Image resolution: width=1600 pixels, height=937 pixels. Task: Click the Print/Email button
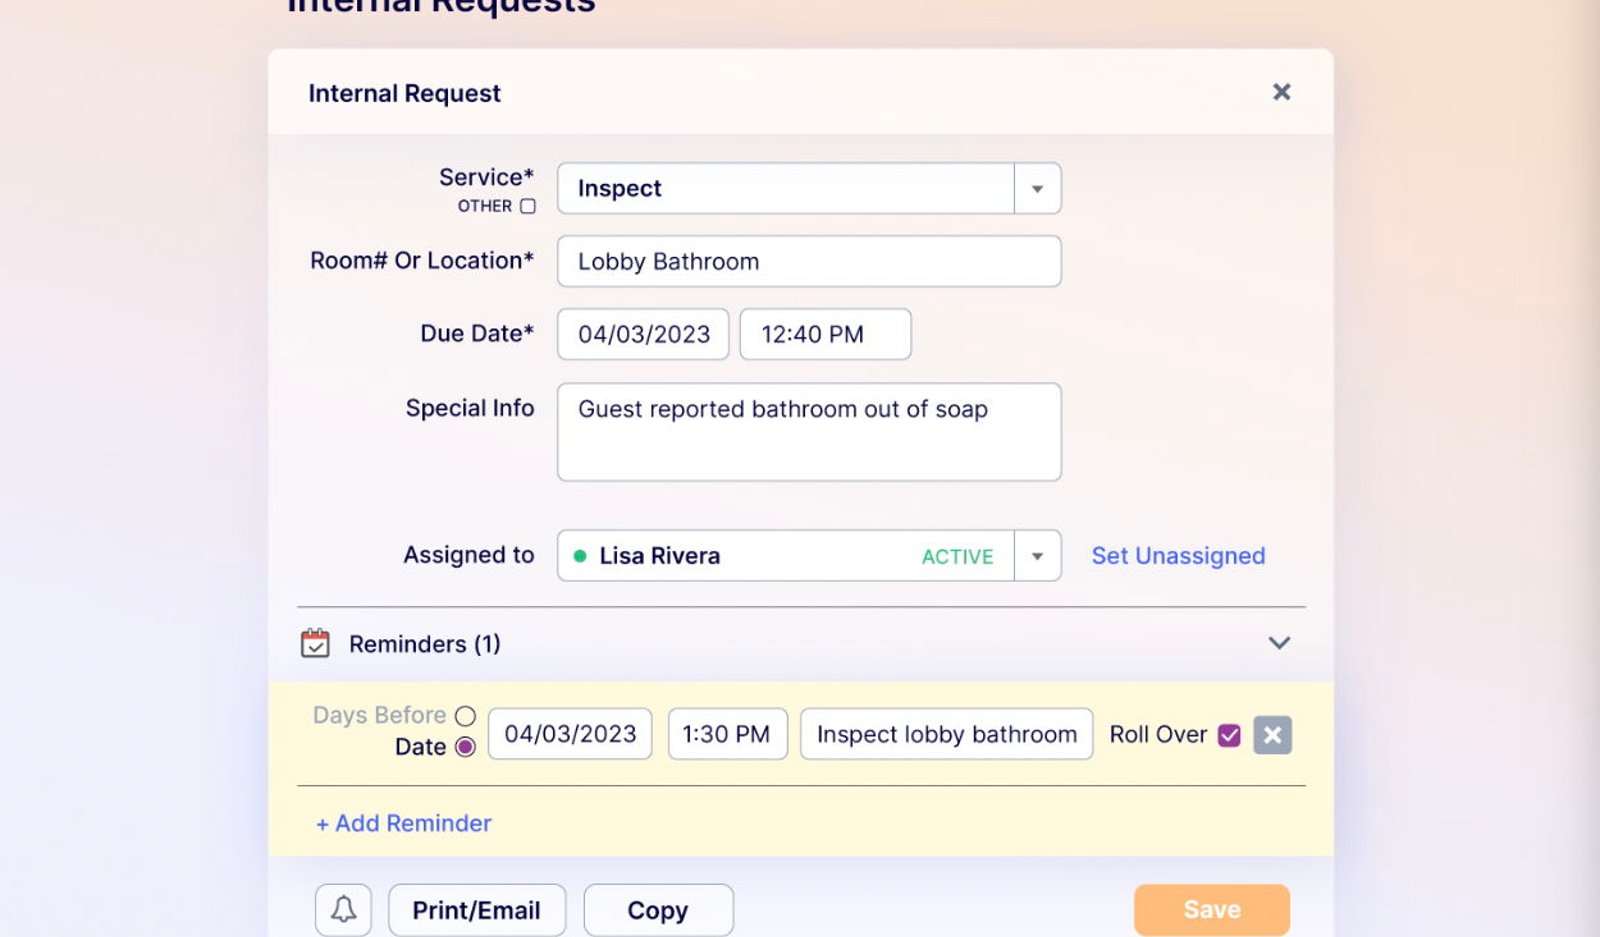click(x=477, y=910)
